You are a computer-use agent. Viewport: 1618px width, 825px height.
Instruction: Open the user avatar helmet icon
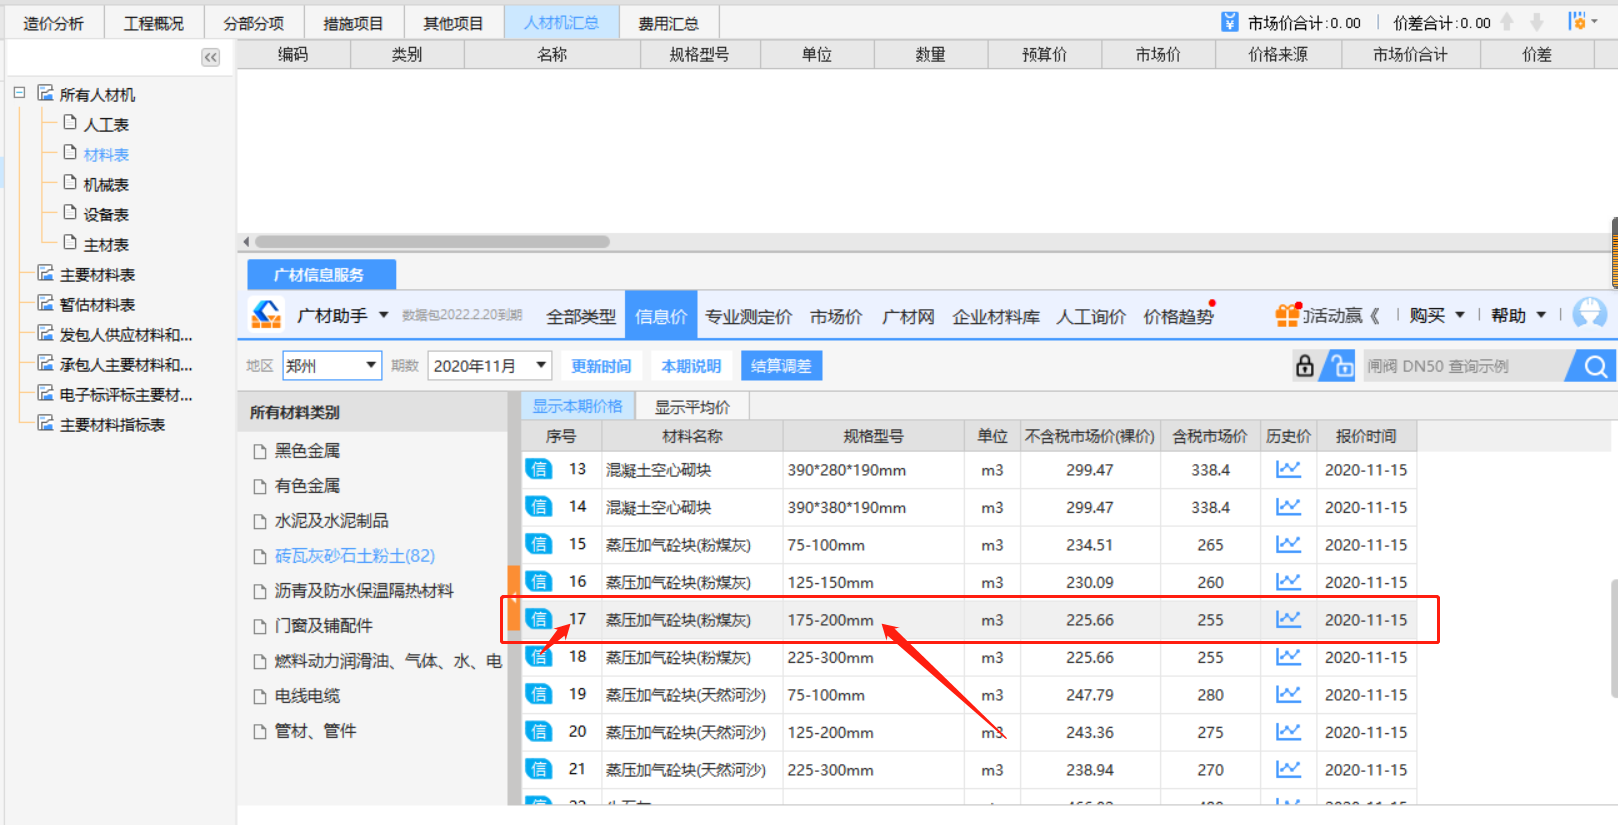coord(1590,314)
